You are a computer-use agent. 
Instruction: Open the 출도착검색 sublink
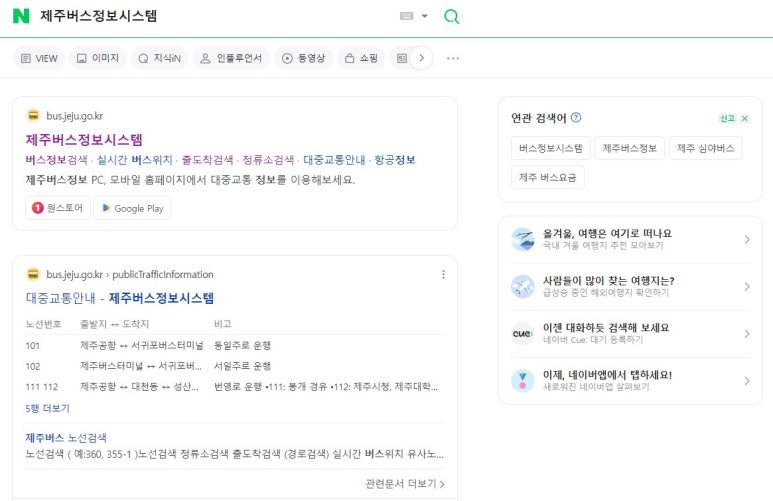[x=207, y=160]
